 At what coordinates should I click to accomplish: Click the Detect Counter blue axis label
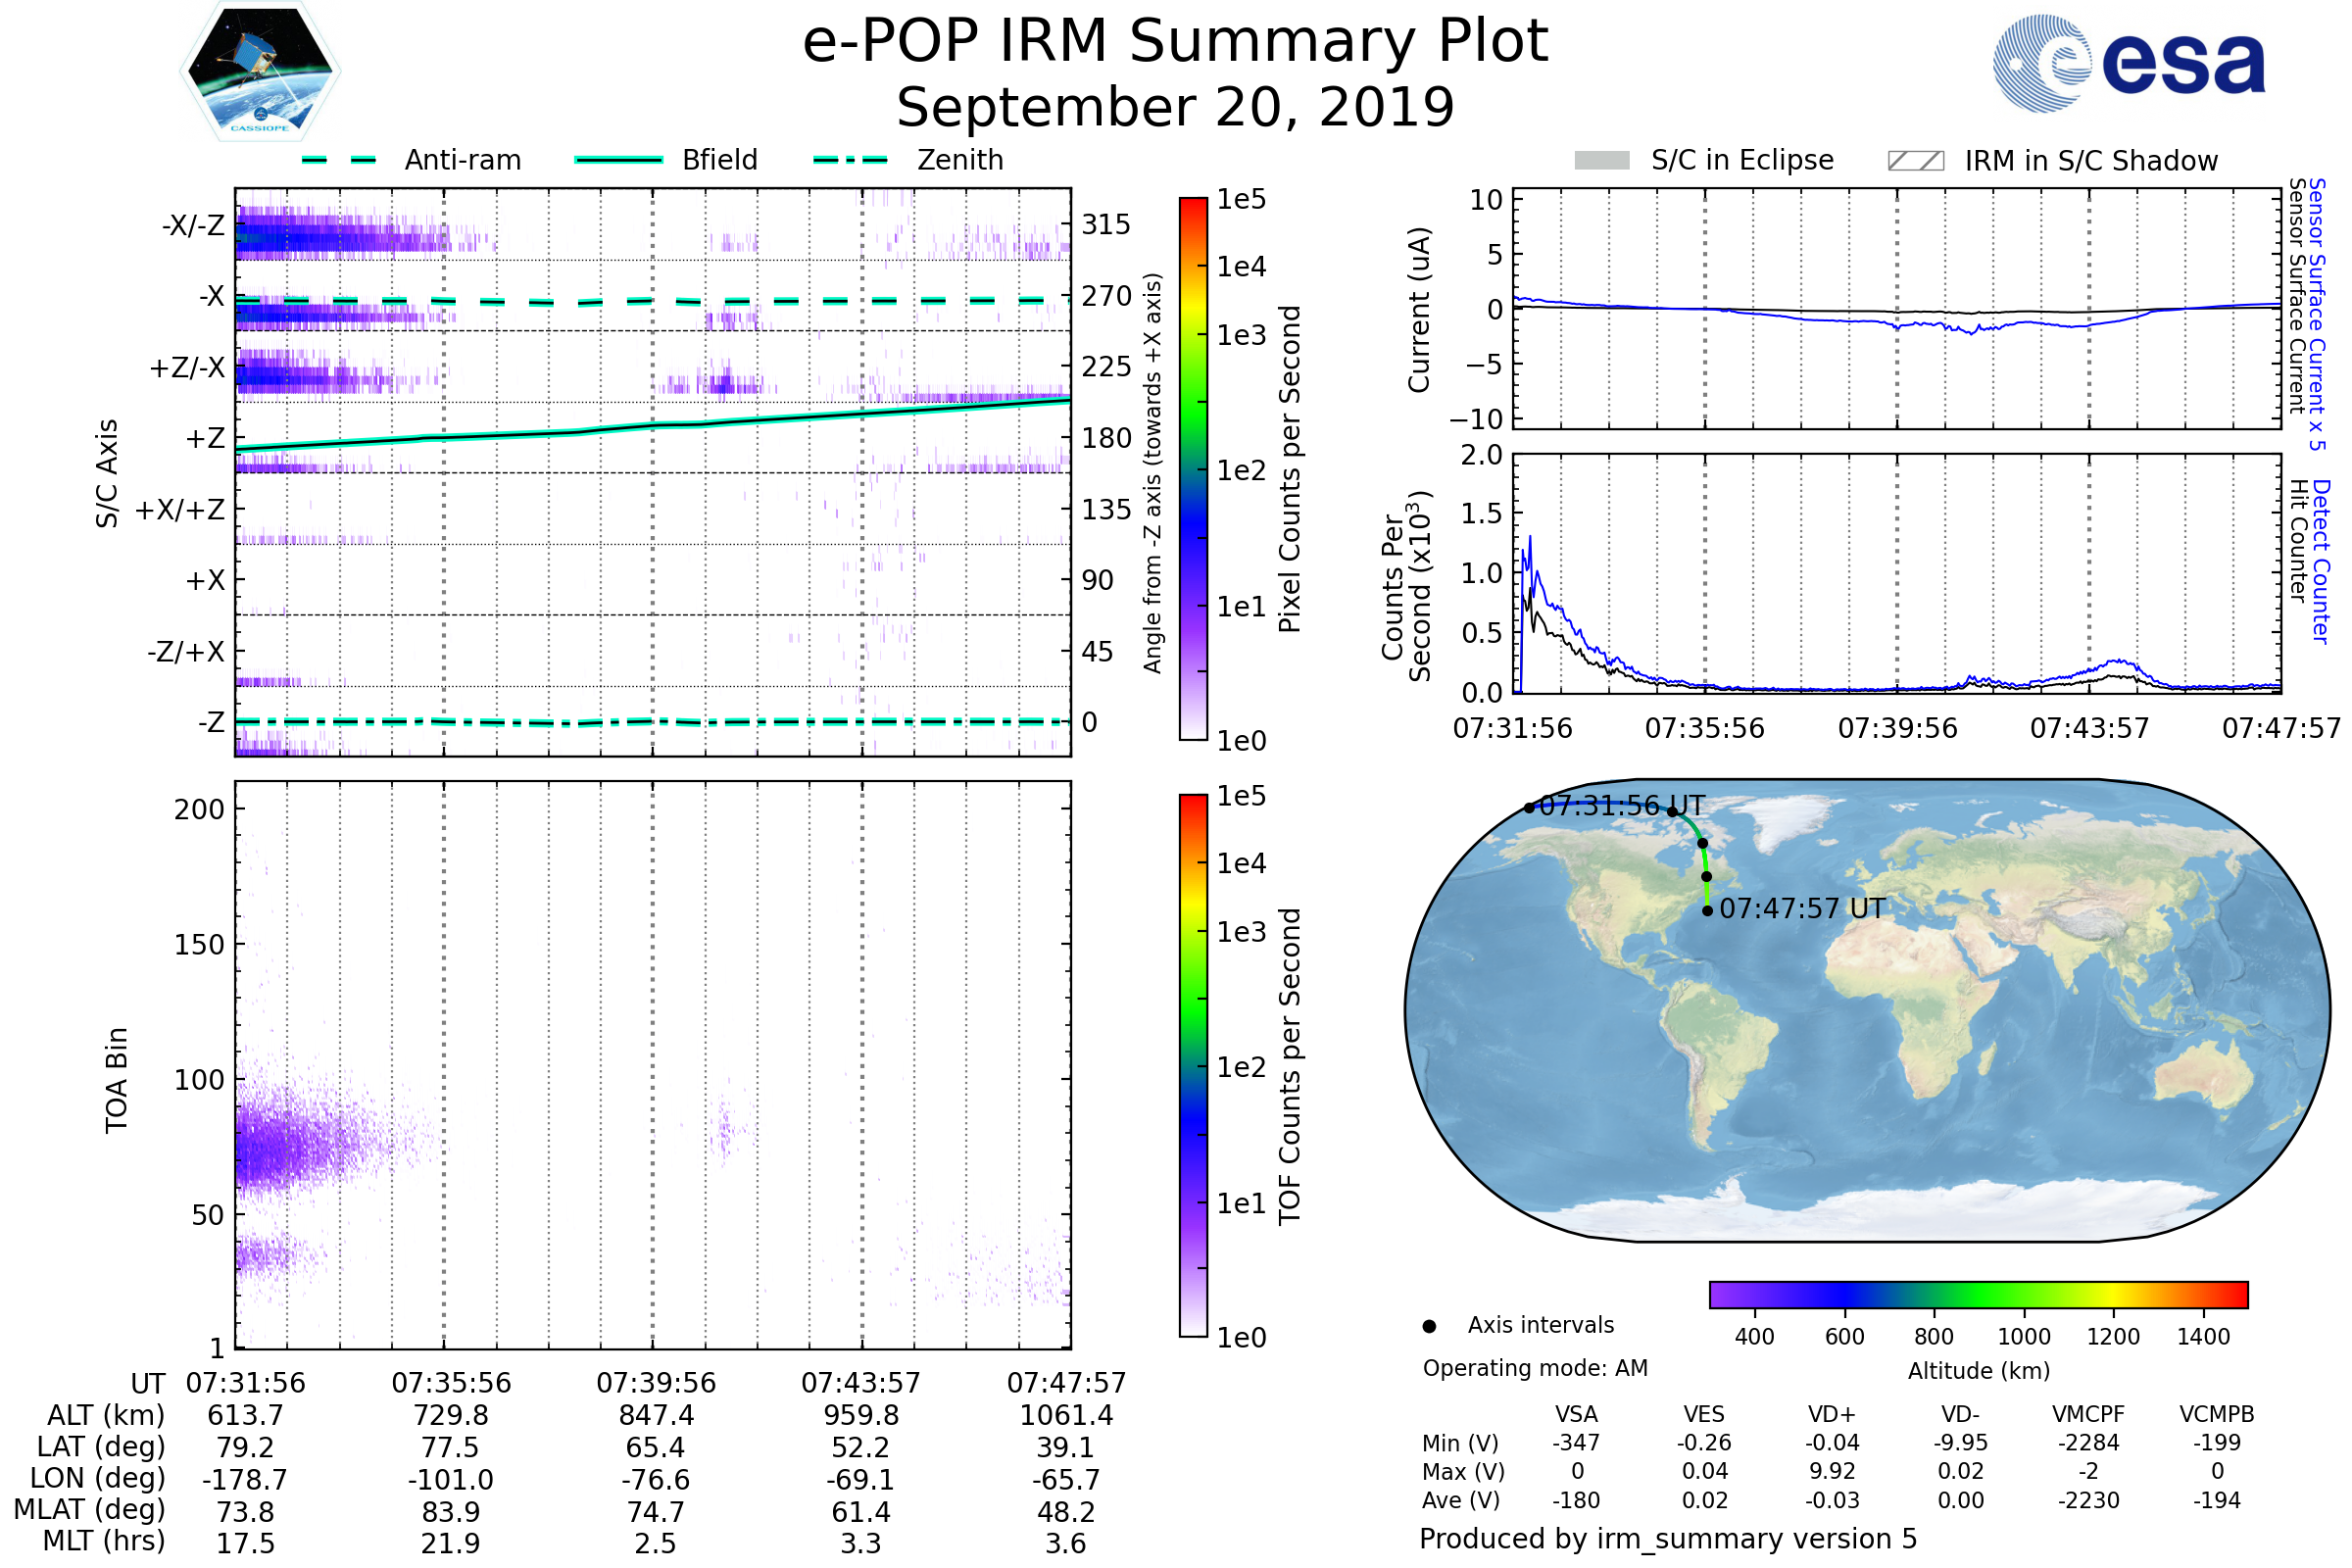click(2322, 562)
